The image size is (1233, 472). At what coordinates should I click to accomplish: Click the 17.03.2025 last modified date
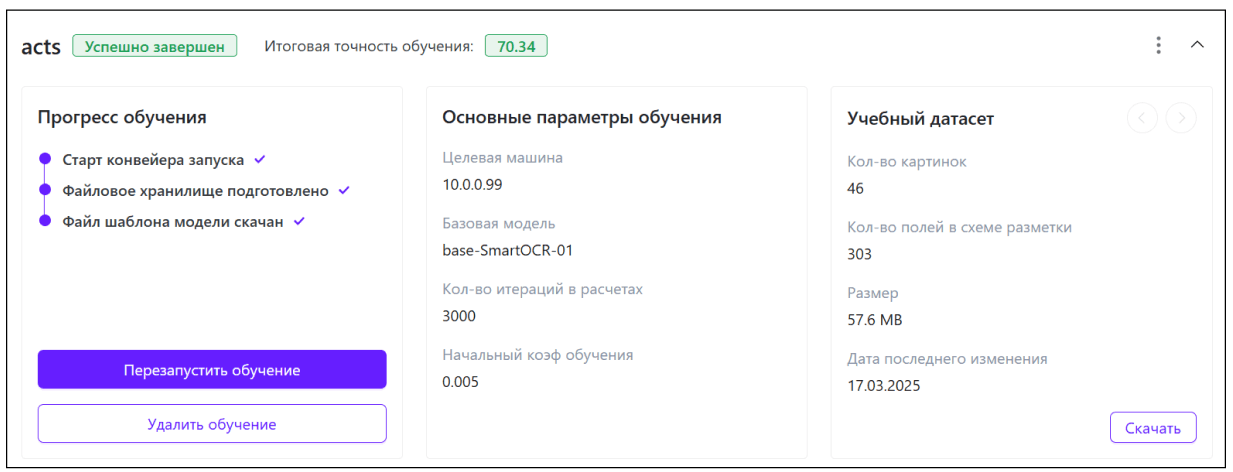[883, 385]
